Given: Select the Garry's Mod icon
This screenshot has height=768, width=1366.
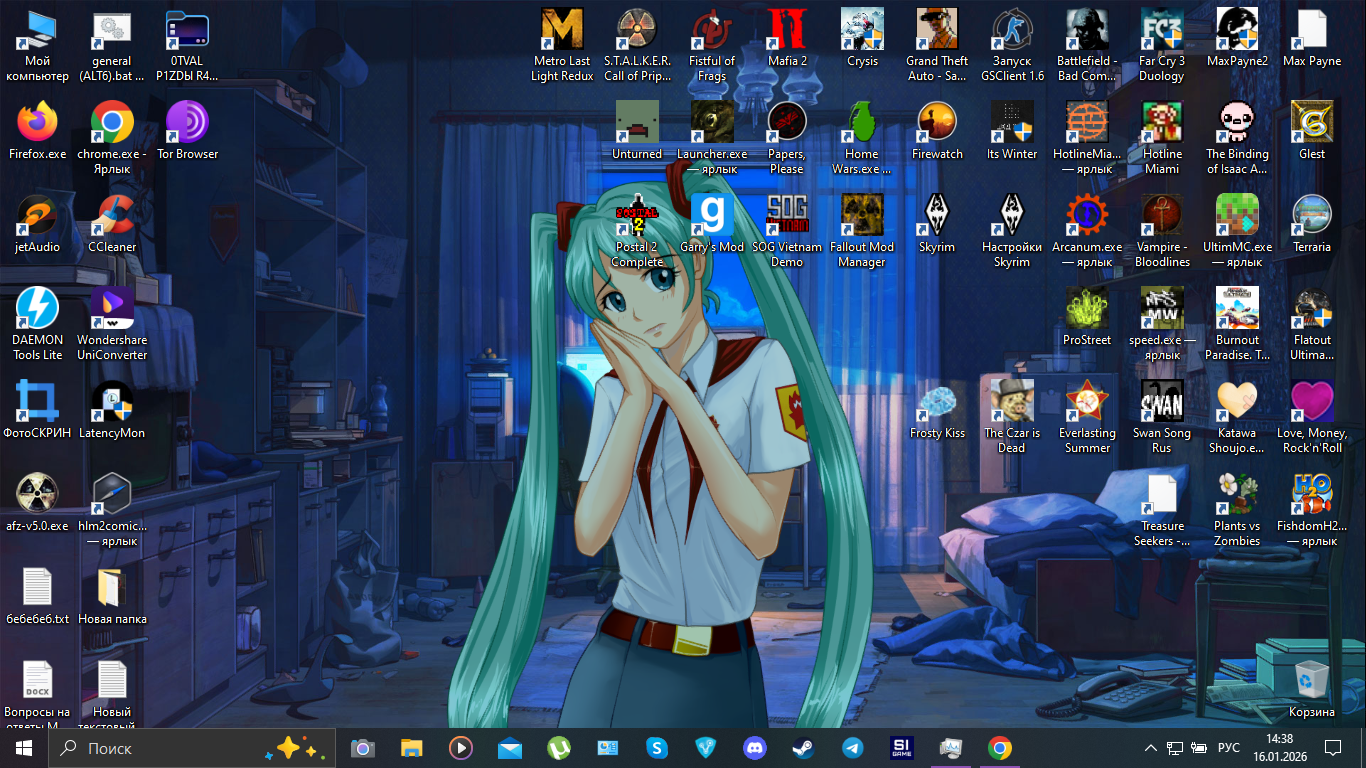Looking at the screenshot, I should tap(712, 225).
